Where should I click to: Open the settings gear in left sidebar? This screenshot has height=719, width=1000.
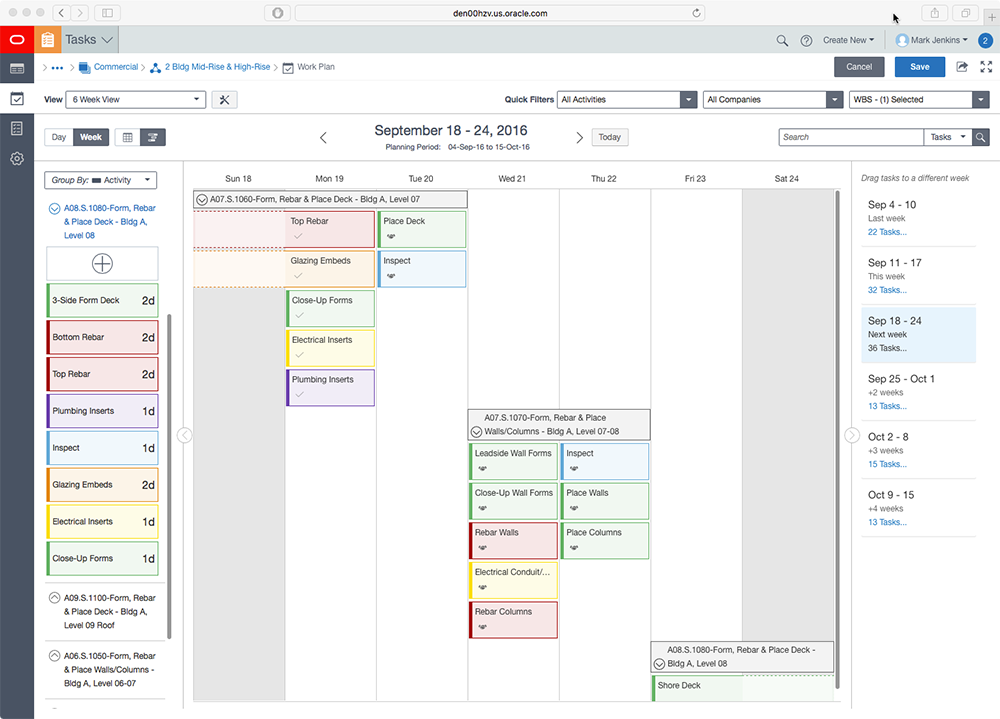(x=17, y=159)
